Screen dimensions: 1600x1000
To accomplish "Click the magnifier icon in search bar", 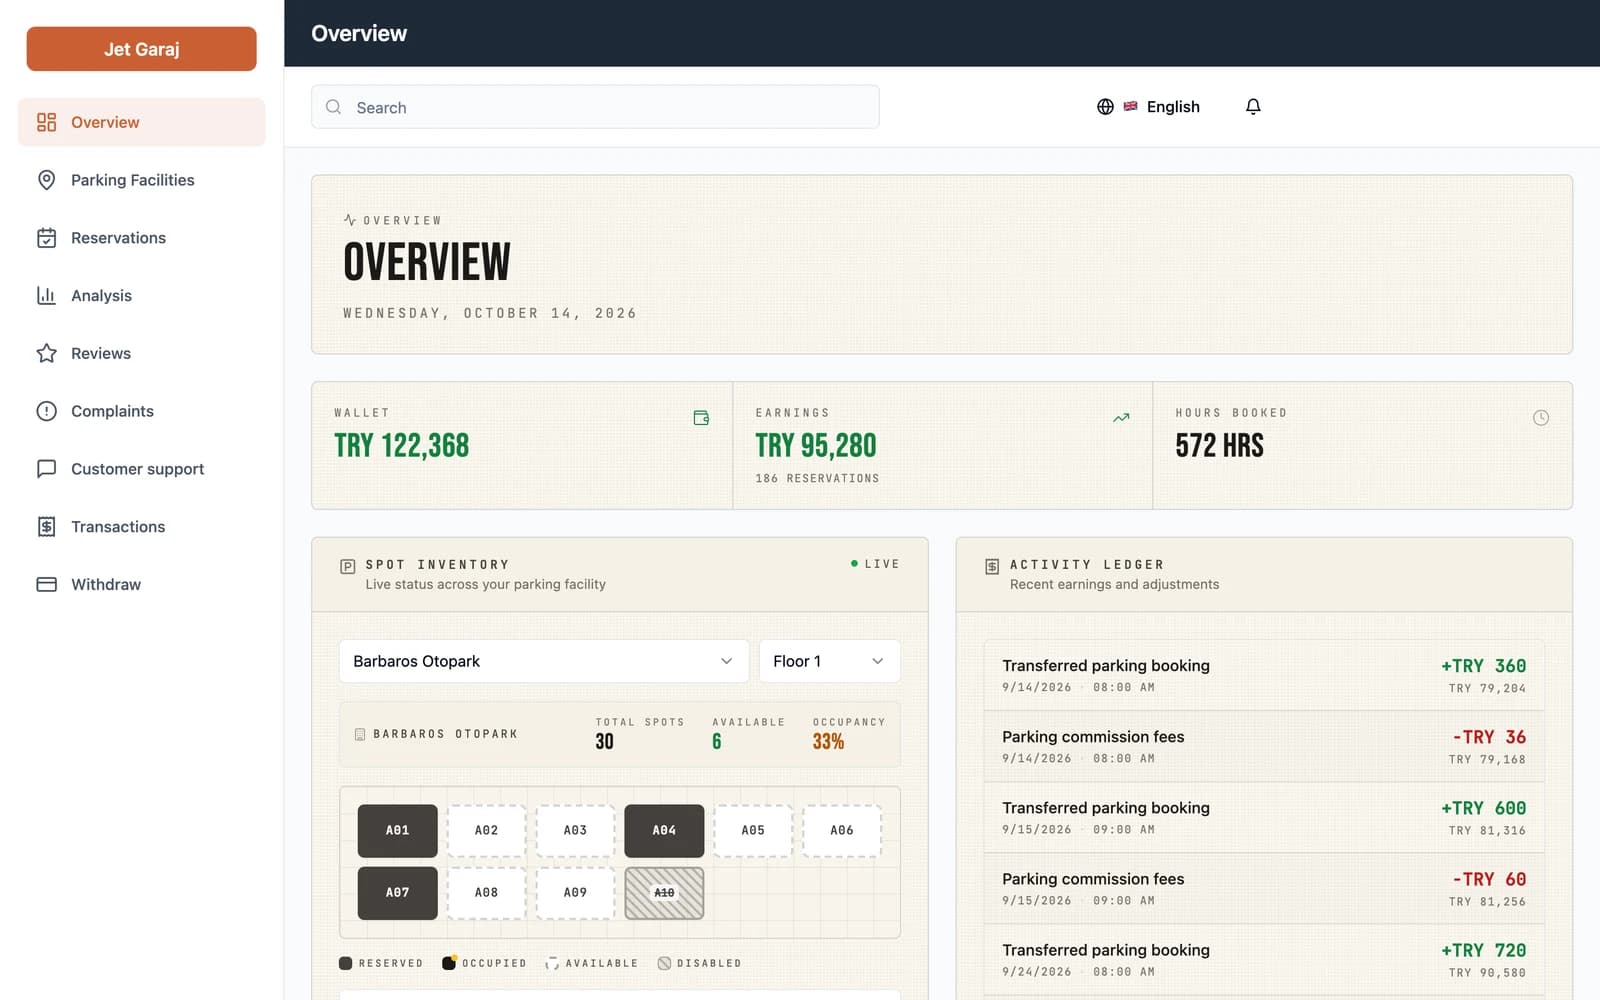I will point(334,107).
